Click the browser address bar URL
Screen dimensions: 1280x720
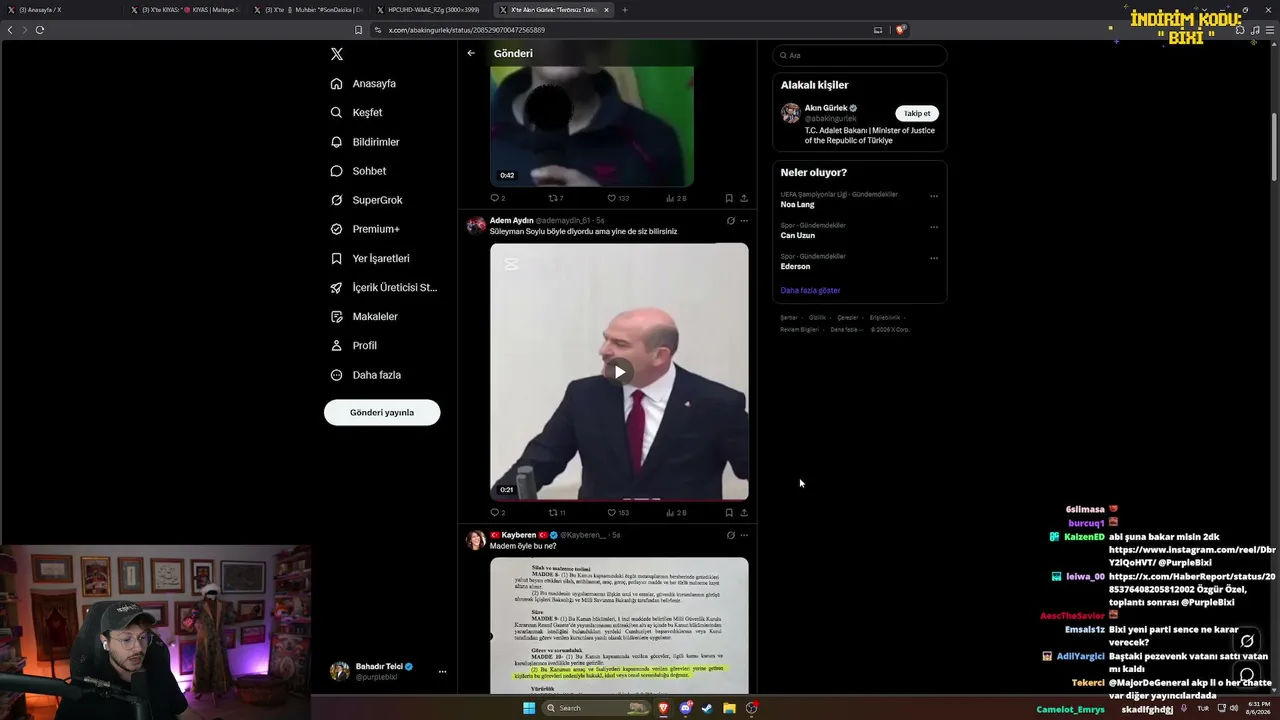[467, 30]
